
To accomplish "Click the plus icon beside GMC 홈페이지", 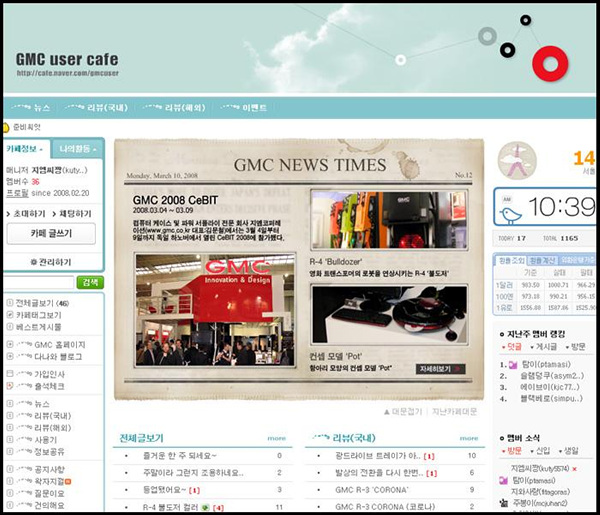I will click(x=10, y=344).
